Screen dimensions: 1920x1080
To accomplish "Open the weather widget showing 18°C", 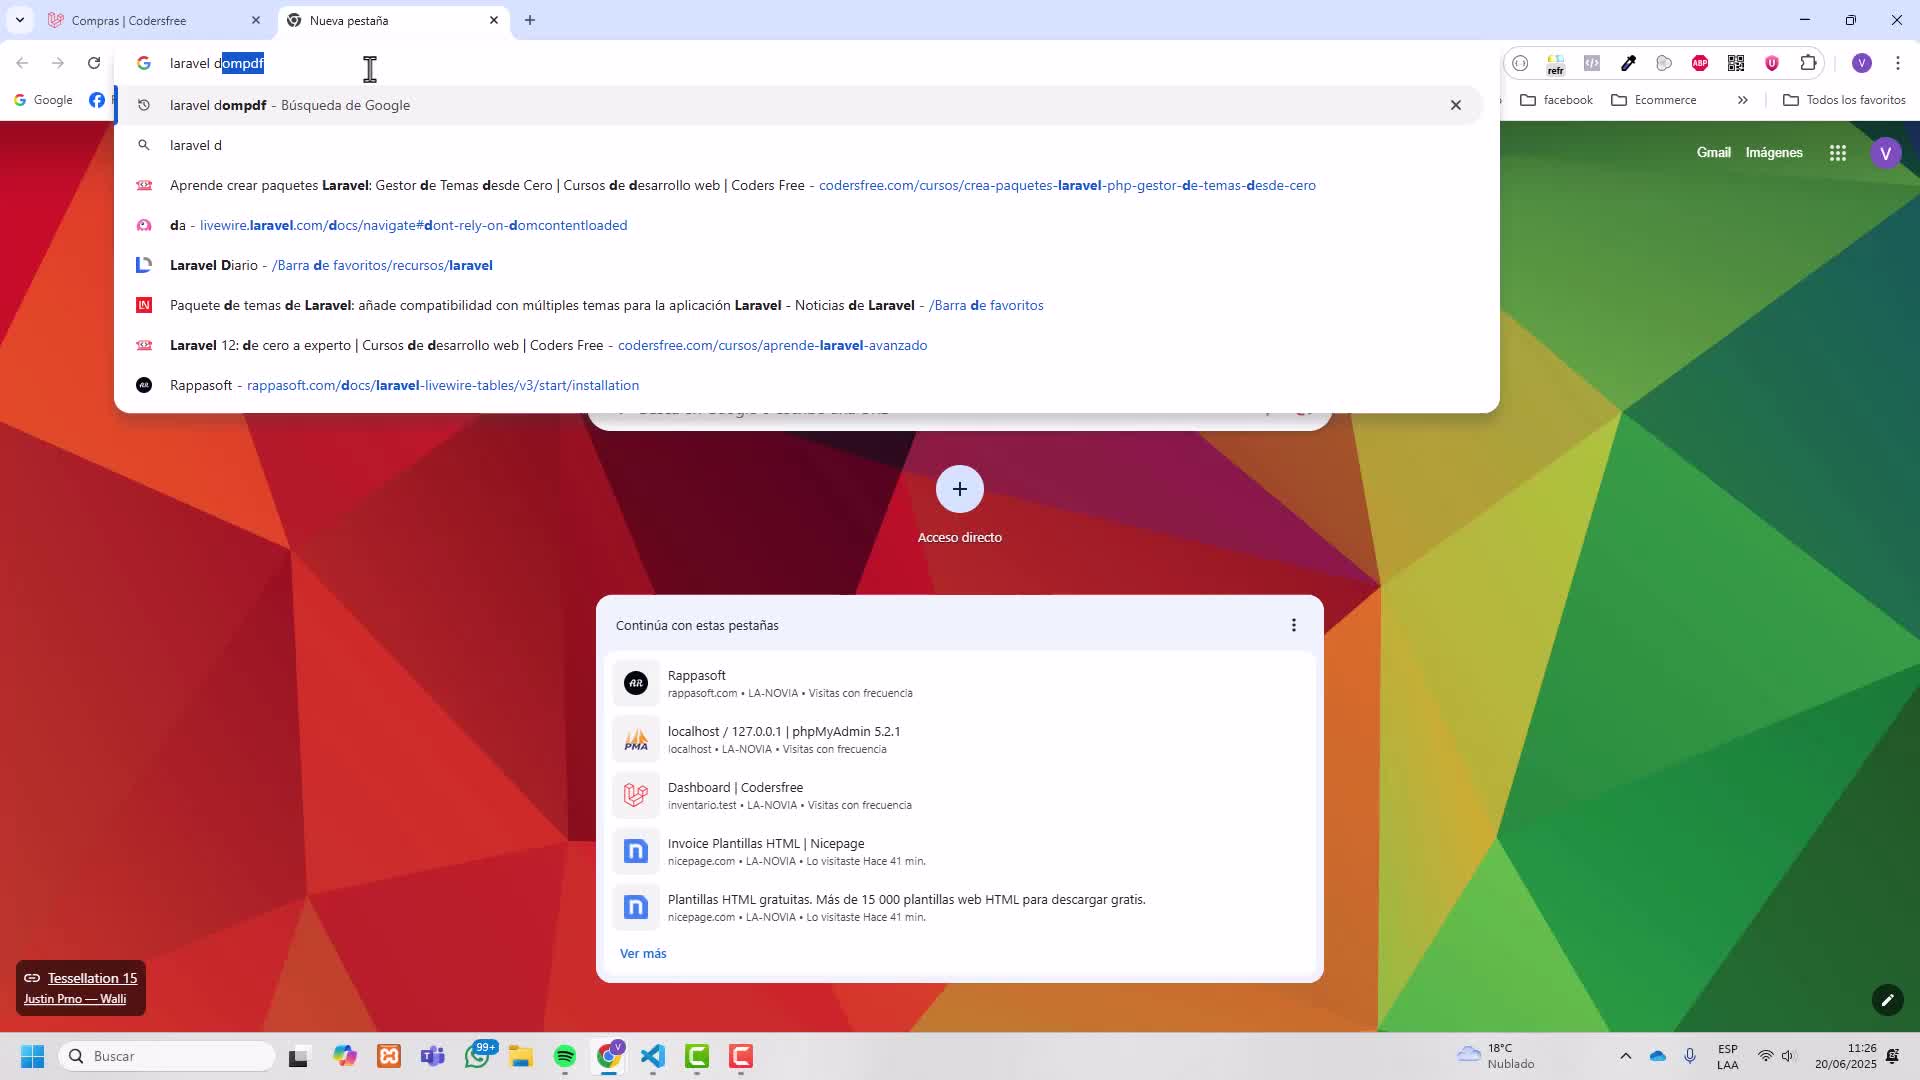I will [1496, 1056].
